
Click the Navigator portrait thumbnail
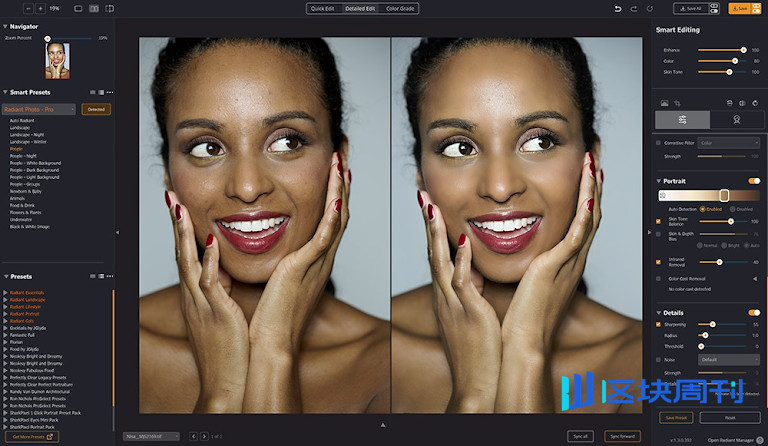pos(57,62)
